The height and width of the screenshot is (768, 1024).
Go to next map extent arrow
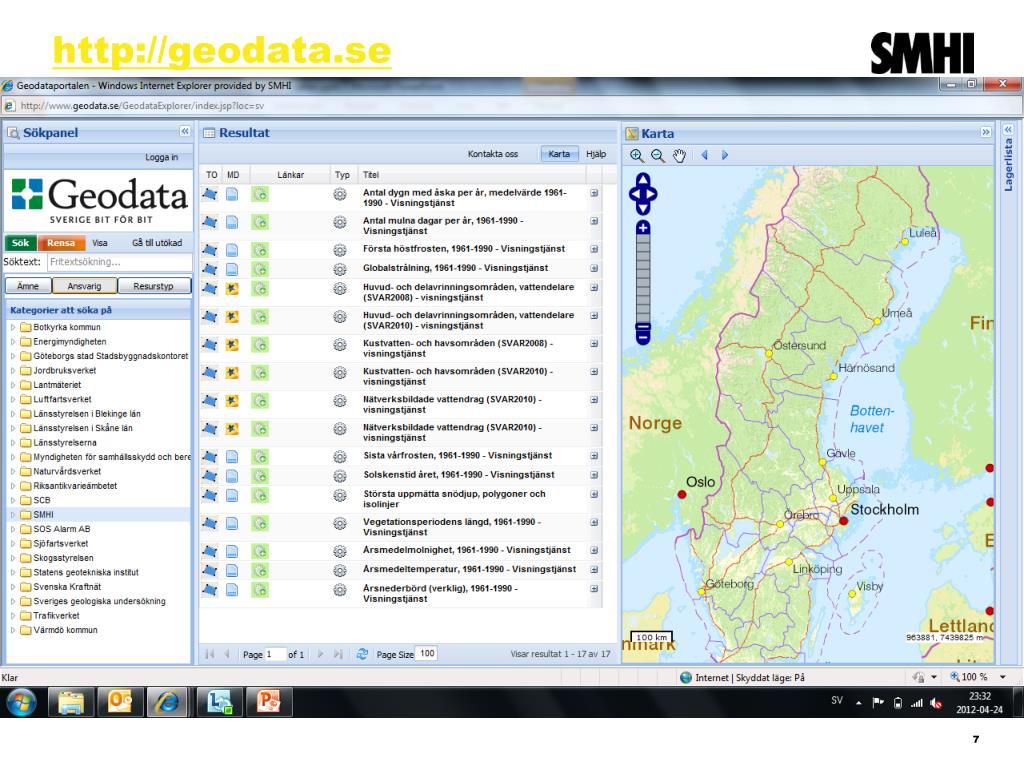click(x=725, y=155)
